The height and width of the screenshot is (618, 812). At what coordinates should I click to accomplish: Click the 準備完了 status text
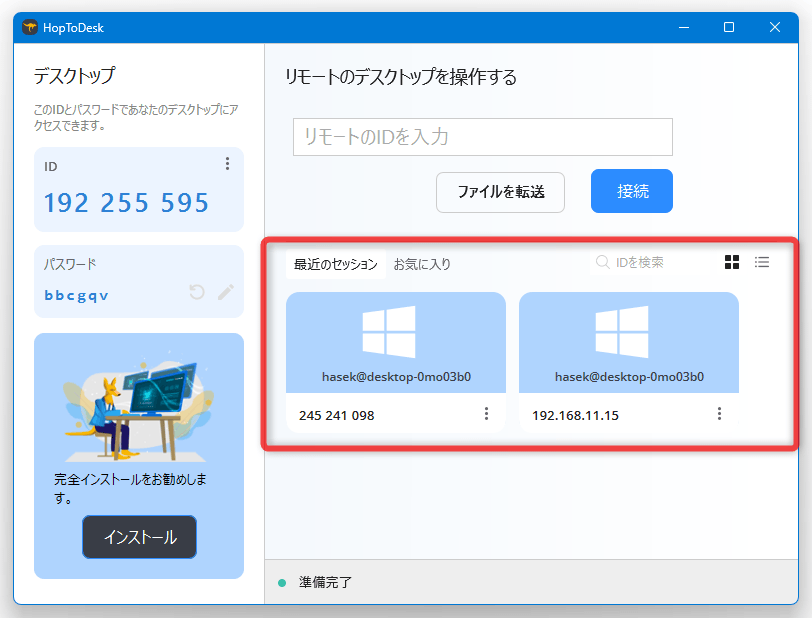tap(325, 582)
